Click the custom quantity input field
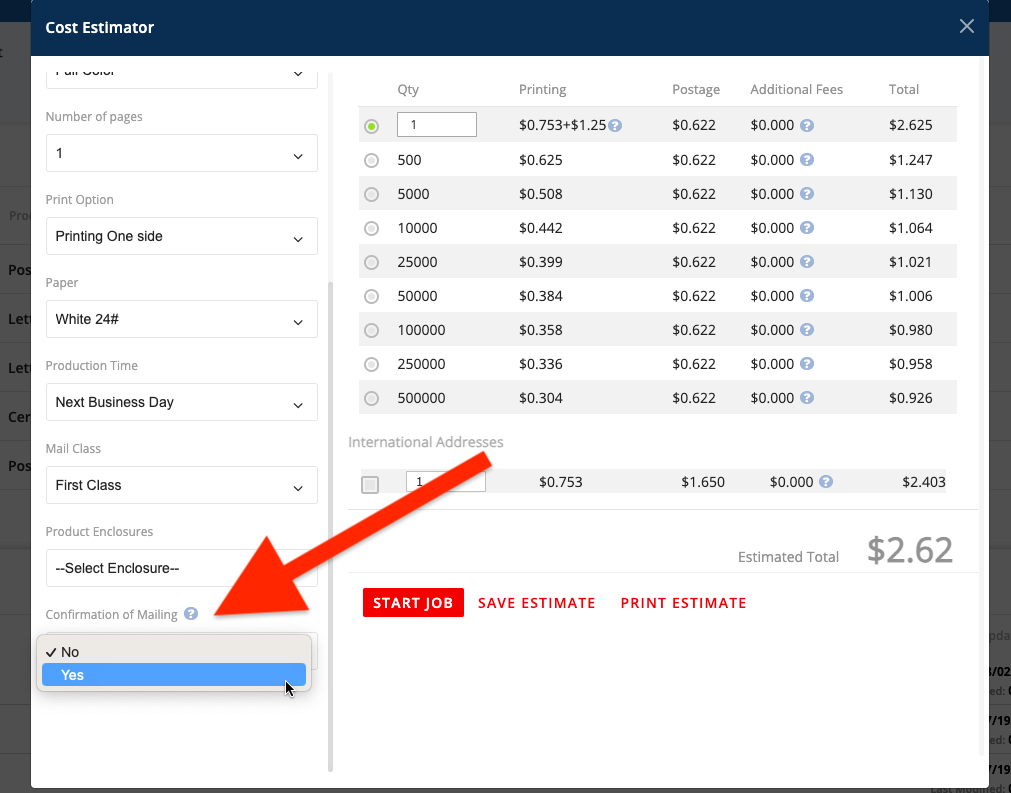1011x793 pixels. pyautogui.click(x=437, y=125)
